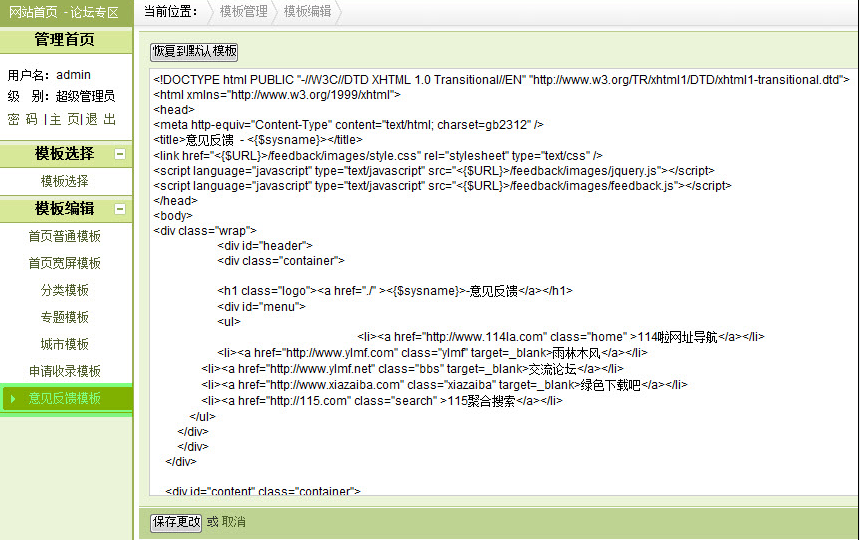Click the feedback.js script code line
The image size is (860, 540).
[443, 186]
